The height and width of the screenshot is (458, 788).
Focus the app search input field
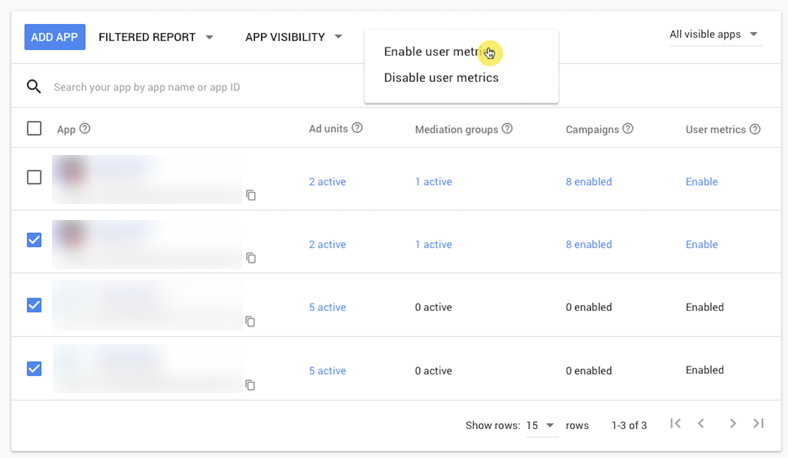[x=300, y=87]
